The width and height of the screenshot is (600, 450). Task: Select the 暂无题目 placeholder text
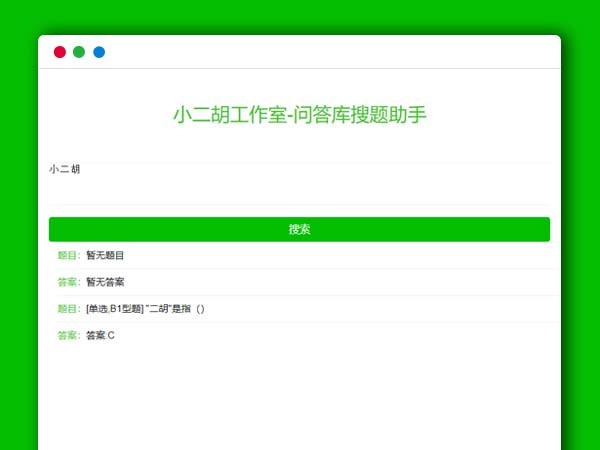tap(105, 256)
